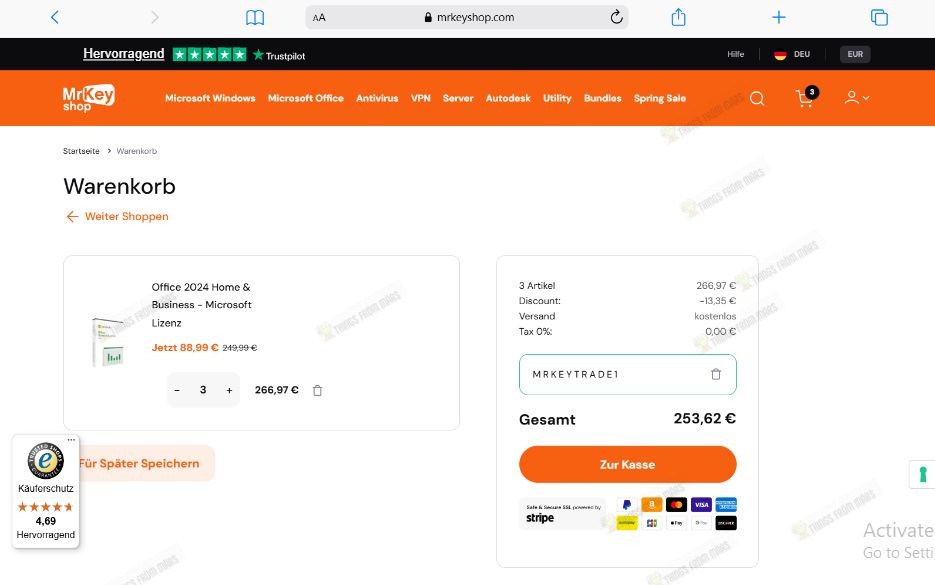This screenshot has width=935, height=585.
Task: Open the EUR currency selector
Action: (855, 54)
